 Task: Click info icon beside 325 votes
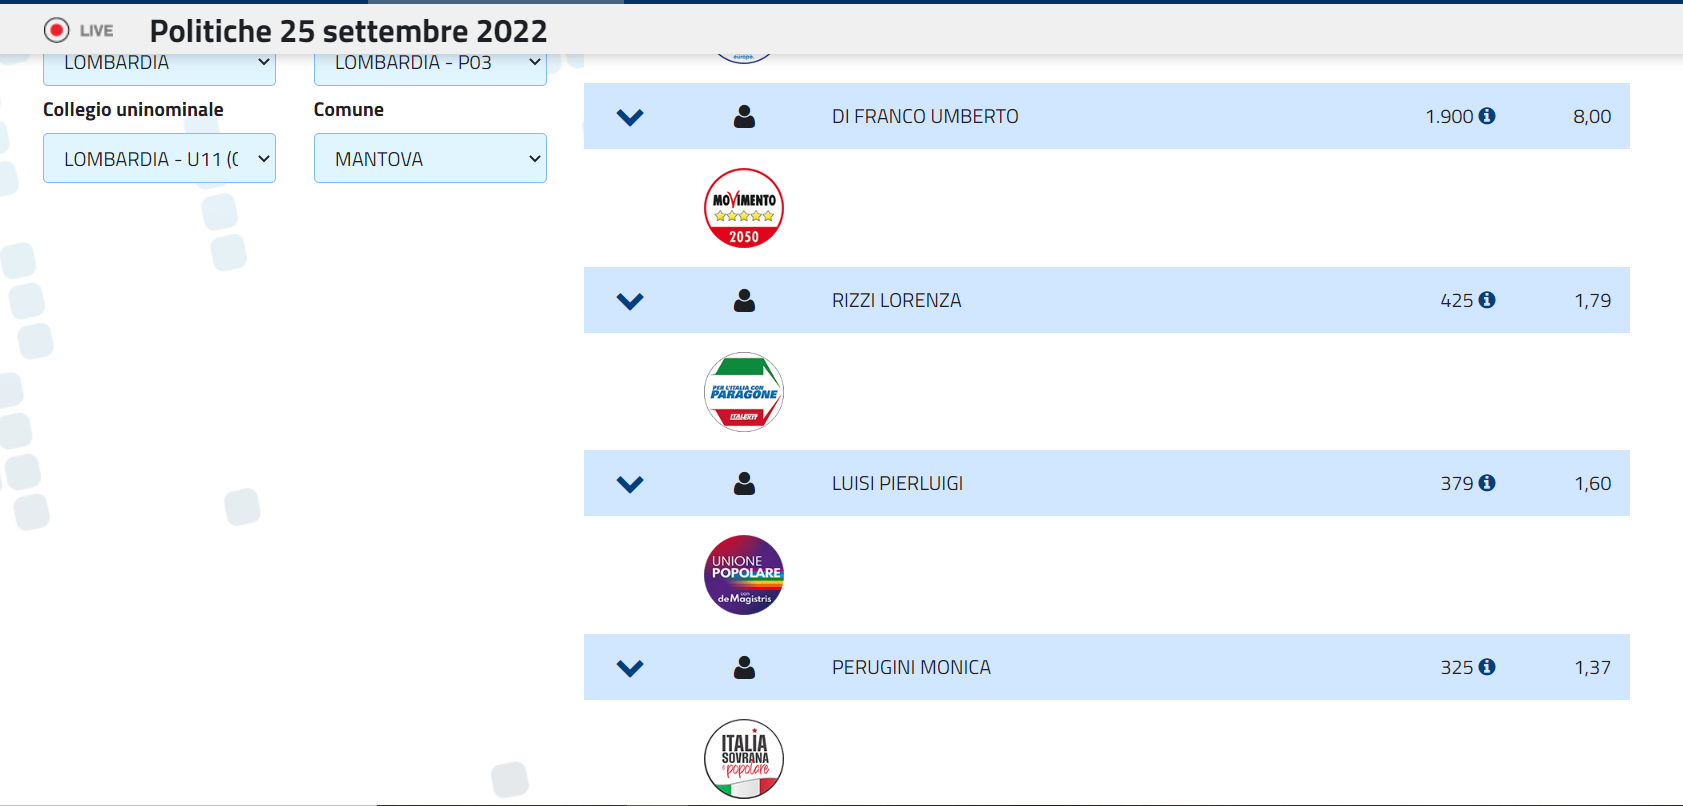point(1487,667)
